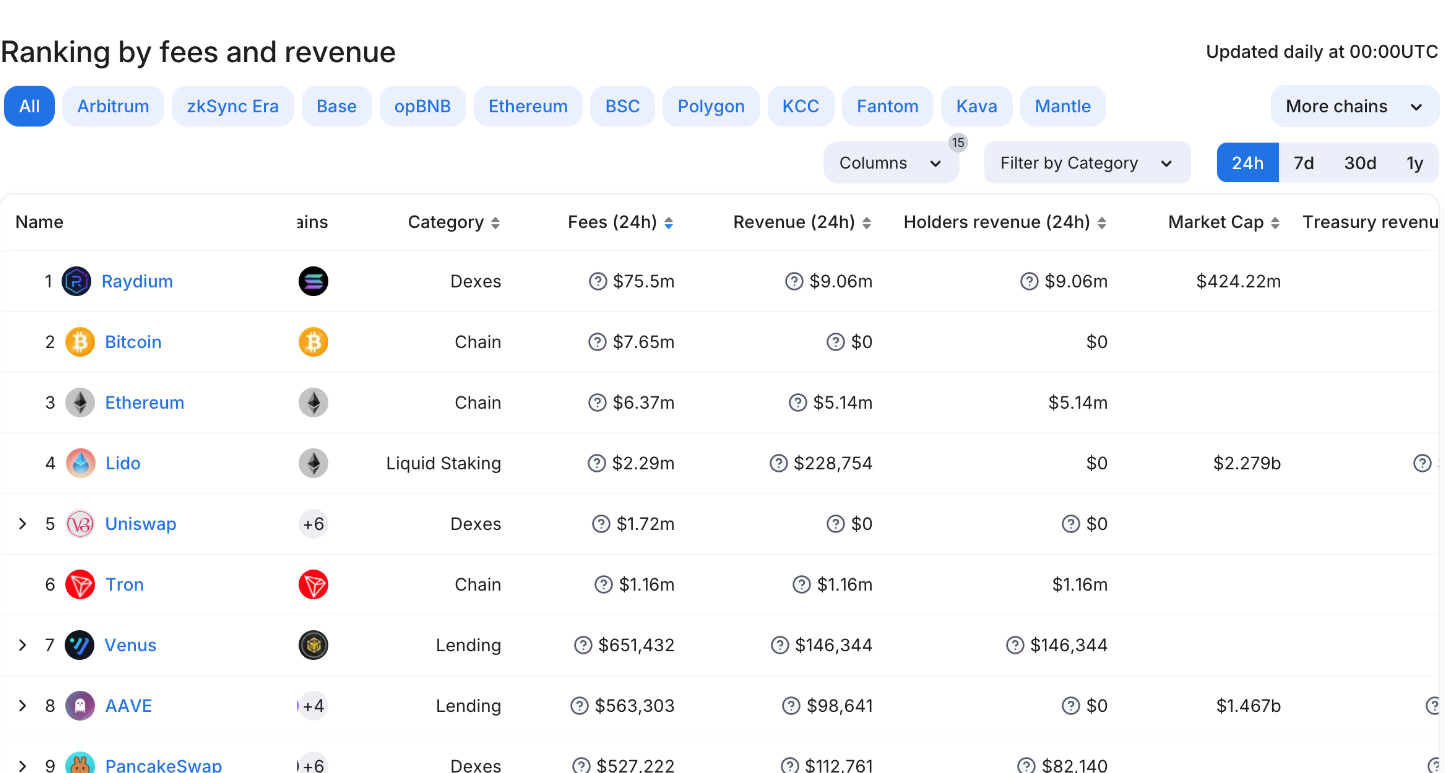Open the Lido protocol link
Screen dimensions: 1445x773
[x=123, y=463]
